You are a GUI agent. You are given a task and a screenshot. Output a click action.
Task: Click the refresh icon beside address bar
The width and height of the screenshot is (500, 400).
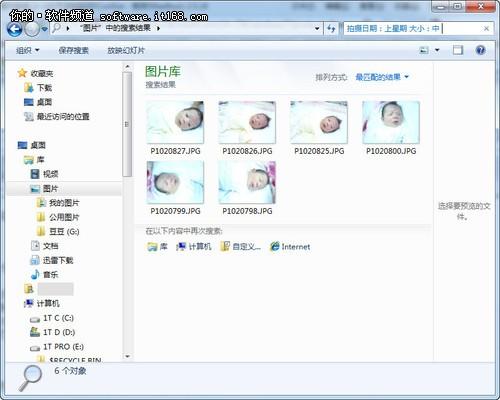[331, 29]
